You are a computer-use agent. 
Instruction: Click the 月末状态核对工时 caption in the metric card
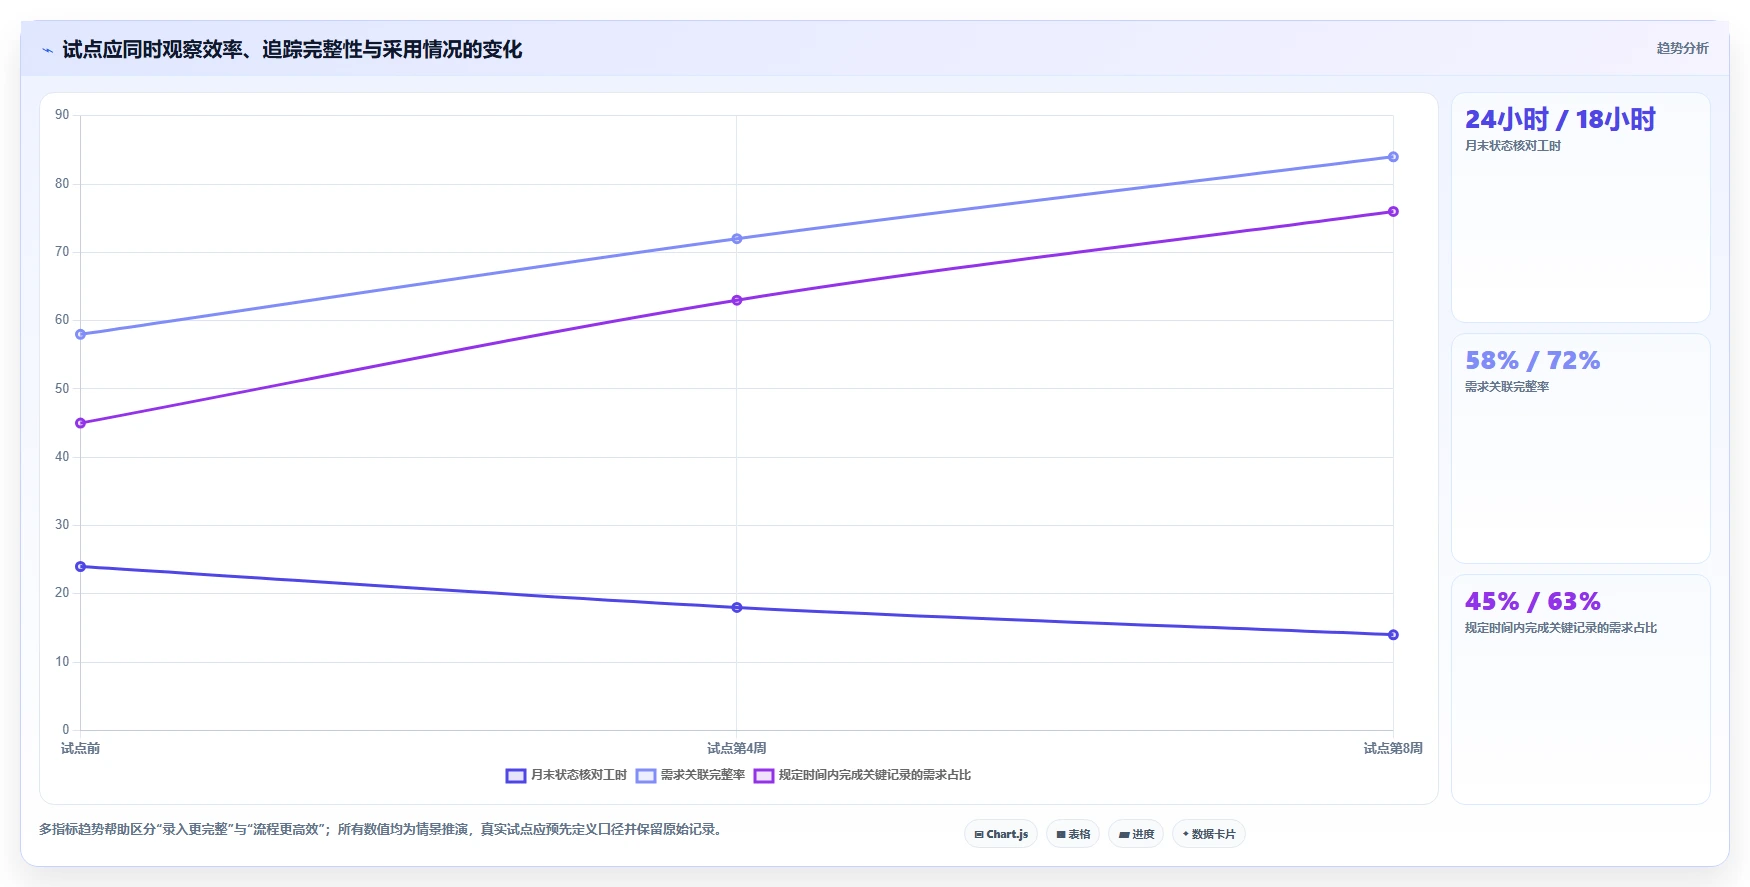click(1513, 146)
